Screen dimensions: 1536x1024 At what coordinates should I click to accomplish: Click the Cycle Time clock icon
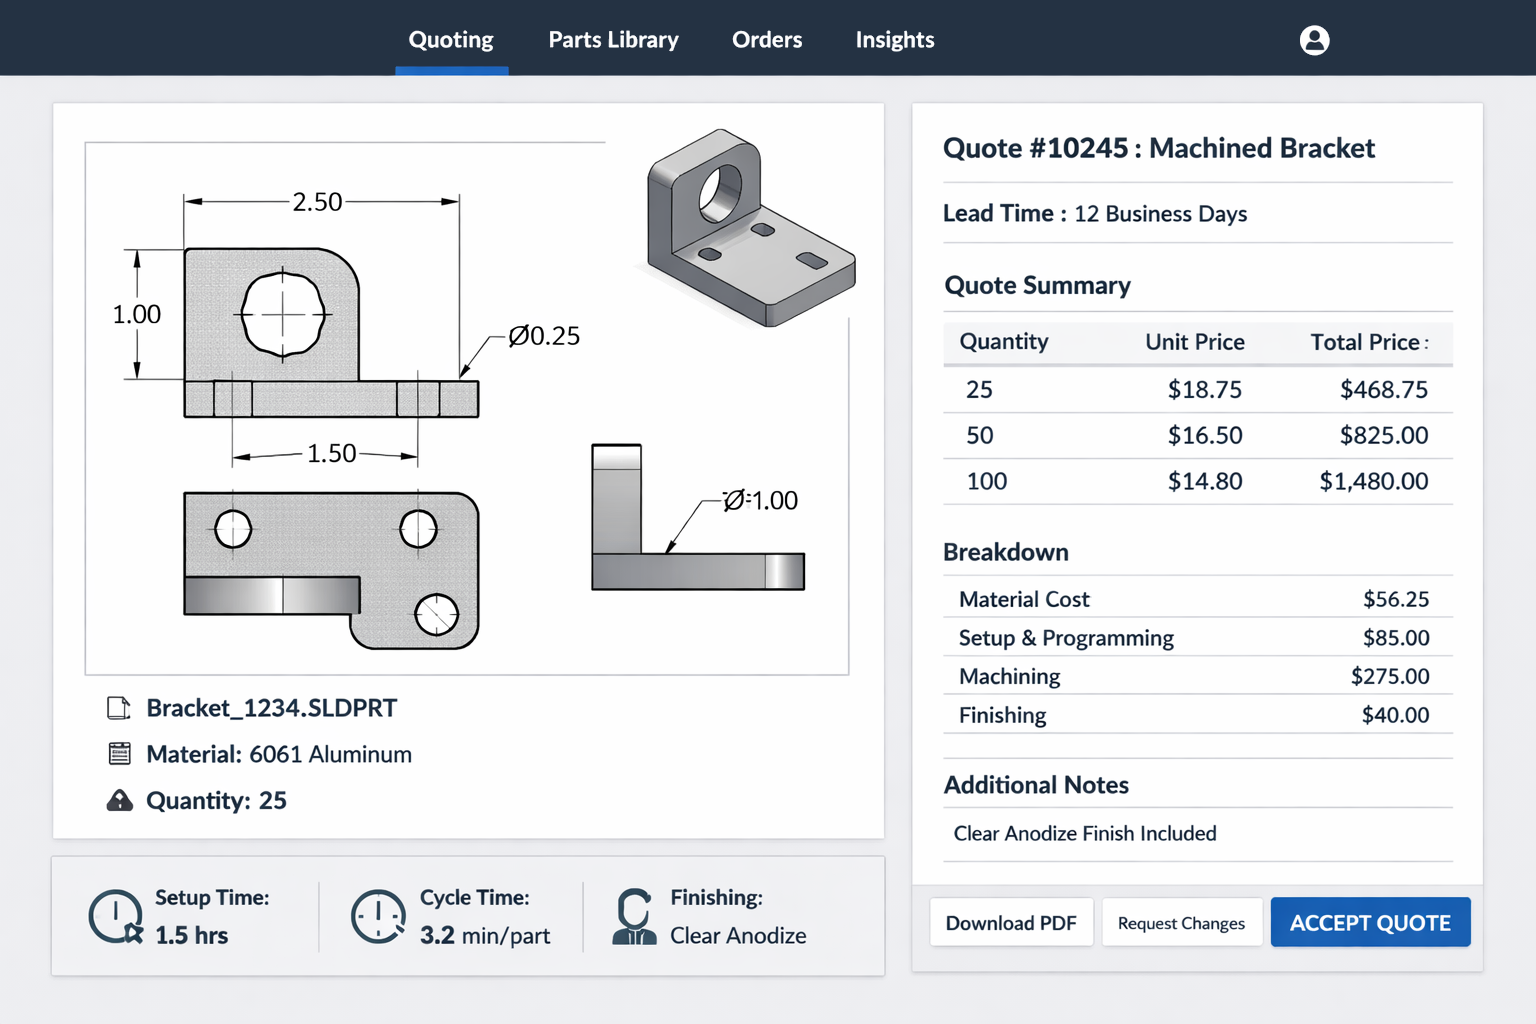(x=378, y=917)
